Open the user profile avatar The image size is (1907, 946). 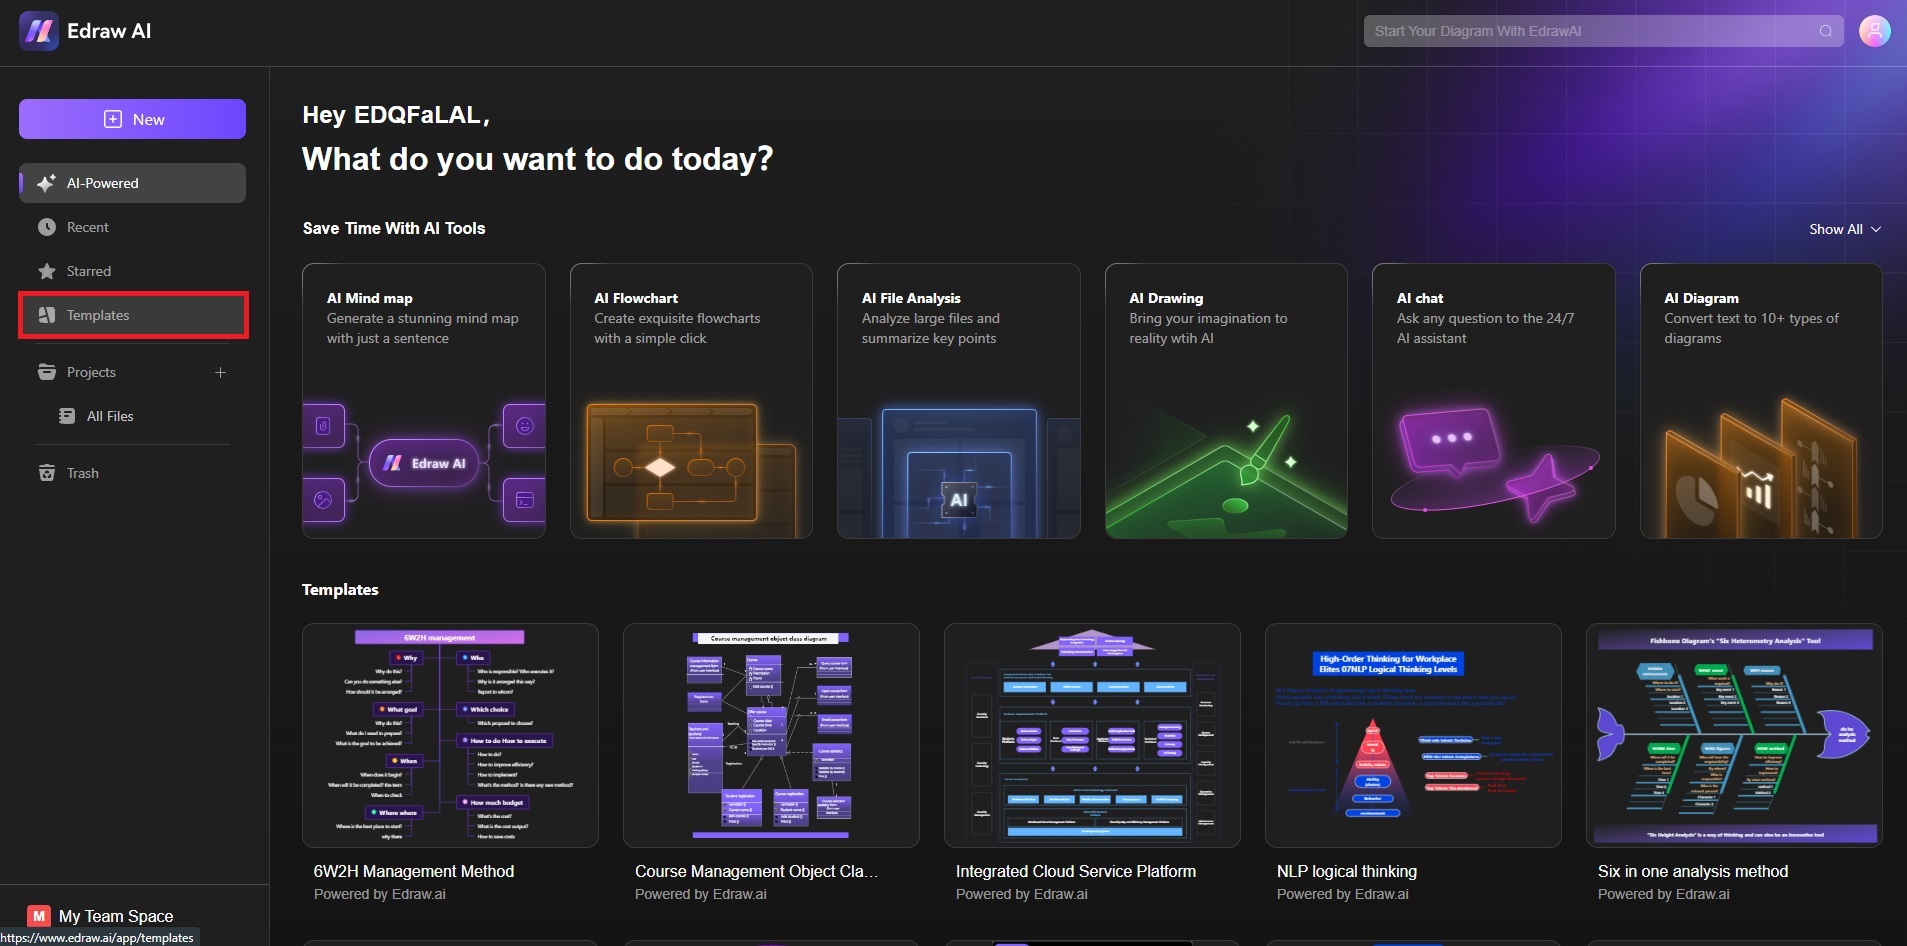[x=1875, y=31]
